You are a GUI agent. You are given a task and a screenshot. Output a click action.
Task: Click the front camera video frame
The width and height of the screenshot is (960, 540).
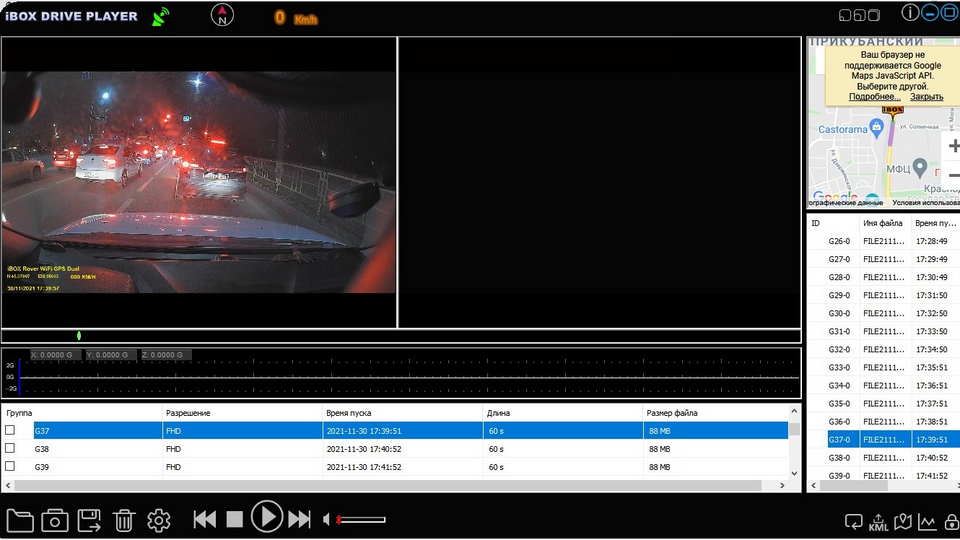(x=199, y=182)
